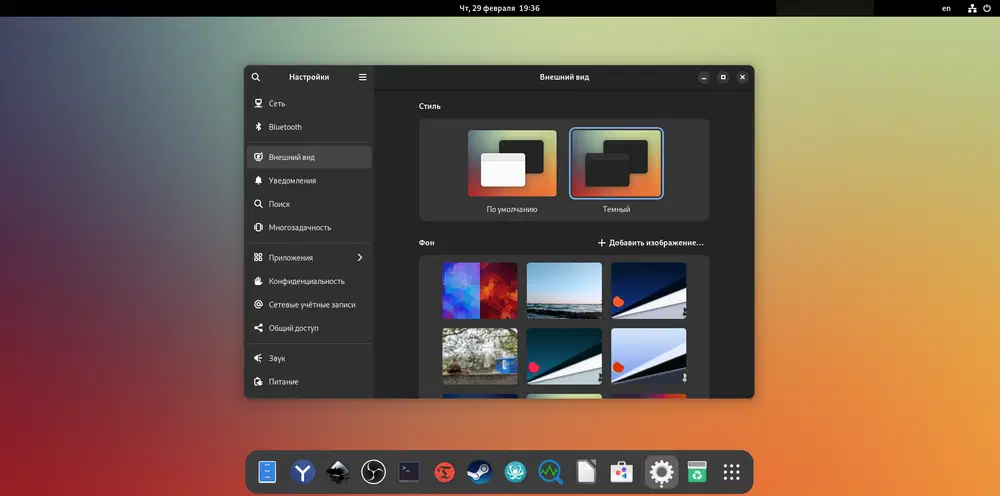
Task: Show all applications grid in dock
Action: point(731,472)
